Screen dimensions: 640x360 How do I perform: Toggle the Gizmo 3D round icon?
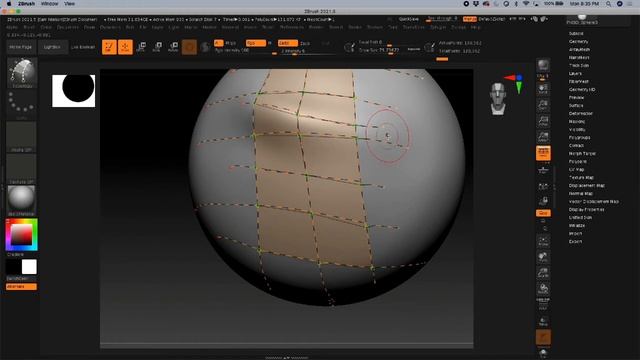(x=189, y=47)
